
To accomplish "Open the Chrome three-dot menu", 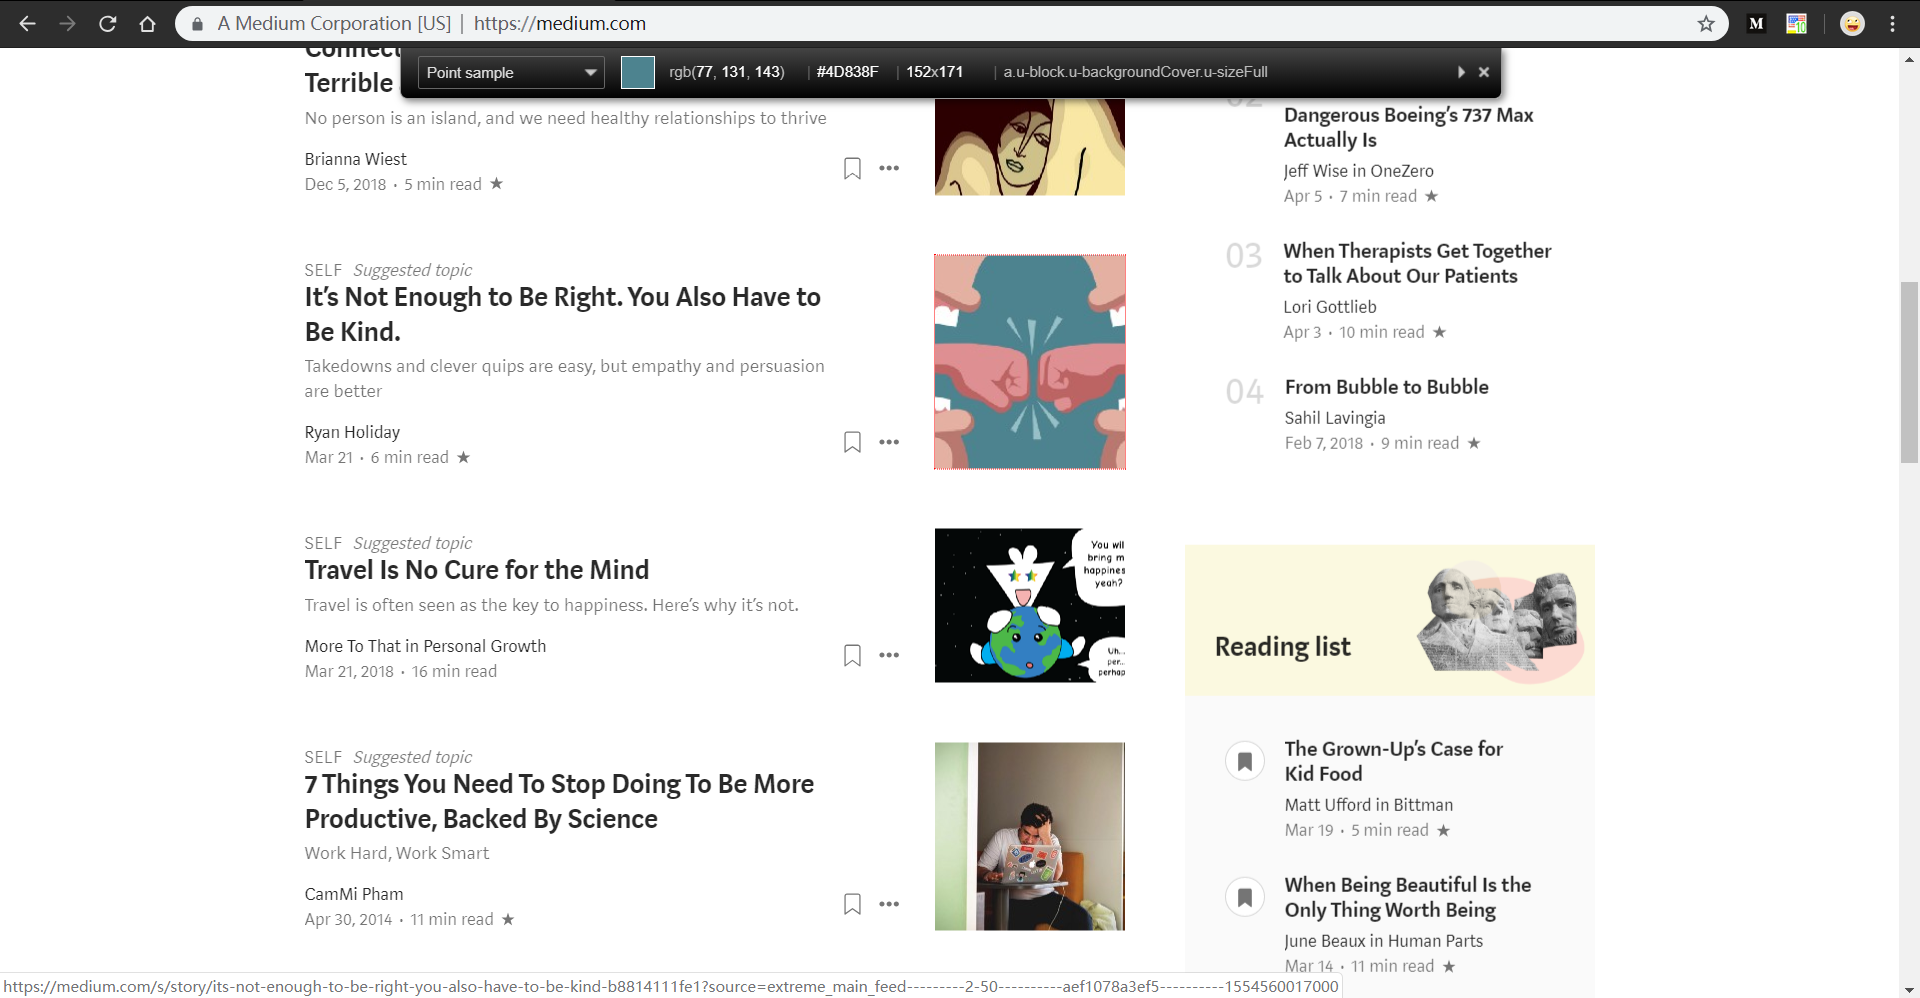I will click(1892, 24).
